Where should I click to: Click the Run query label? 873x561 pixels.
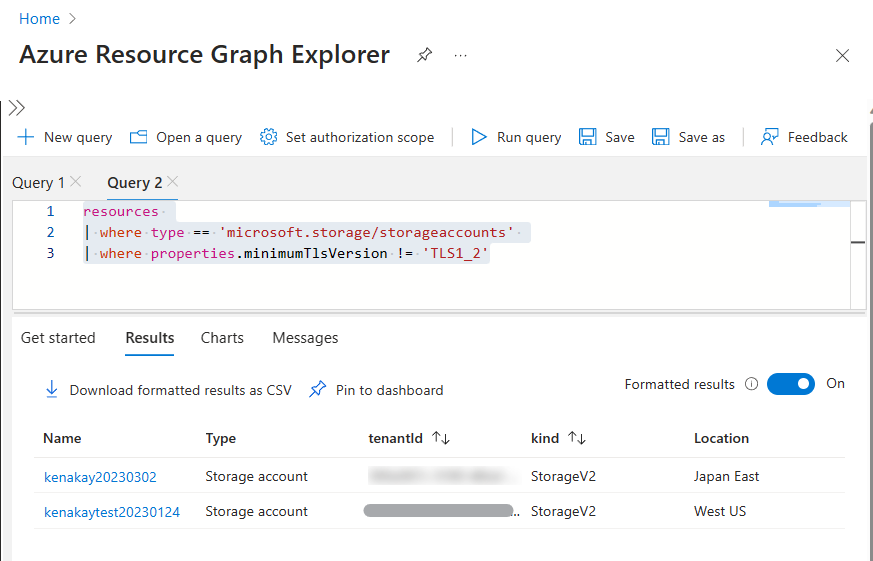coord(529,137)
